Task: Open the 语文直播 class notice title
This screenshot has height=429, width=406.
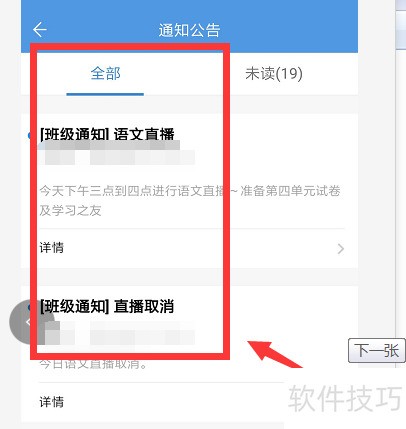Action: pos(107,134)
